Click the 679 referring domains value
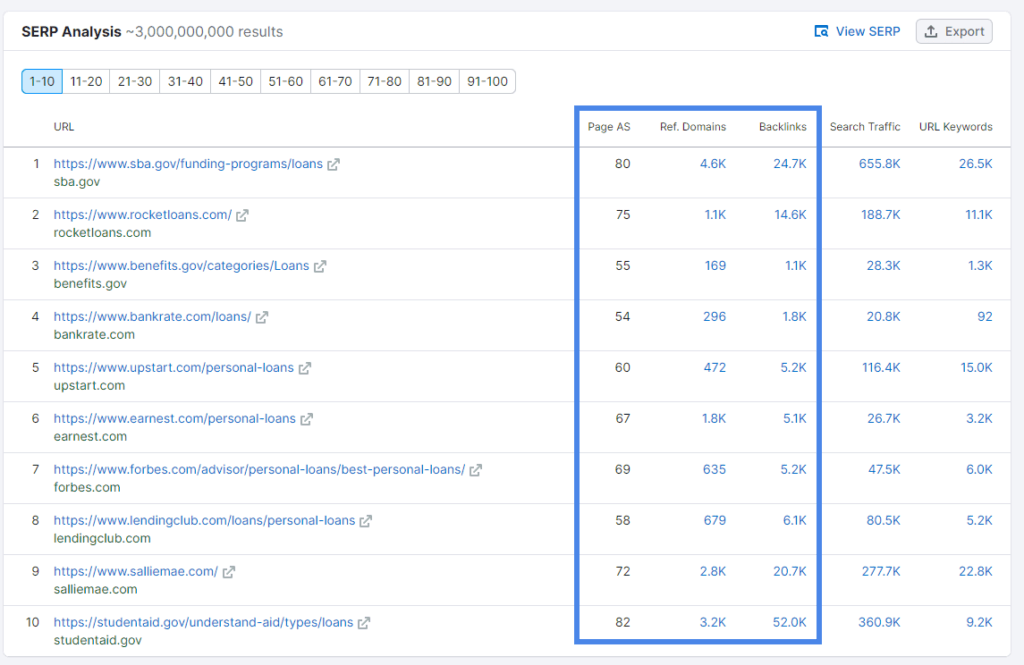The width and height of the screenshot is (1024, 665). tap(714, 521)
